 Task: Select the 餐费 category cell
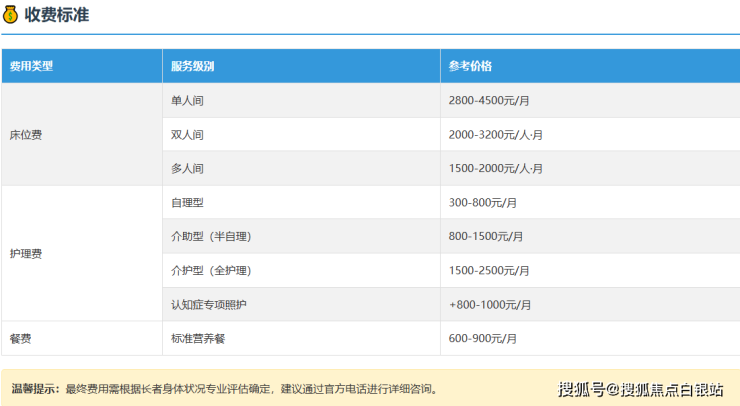click(20, 338)
